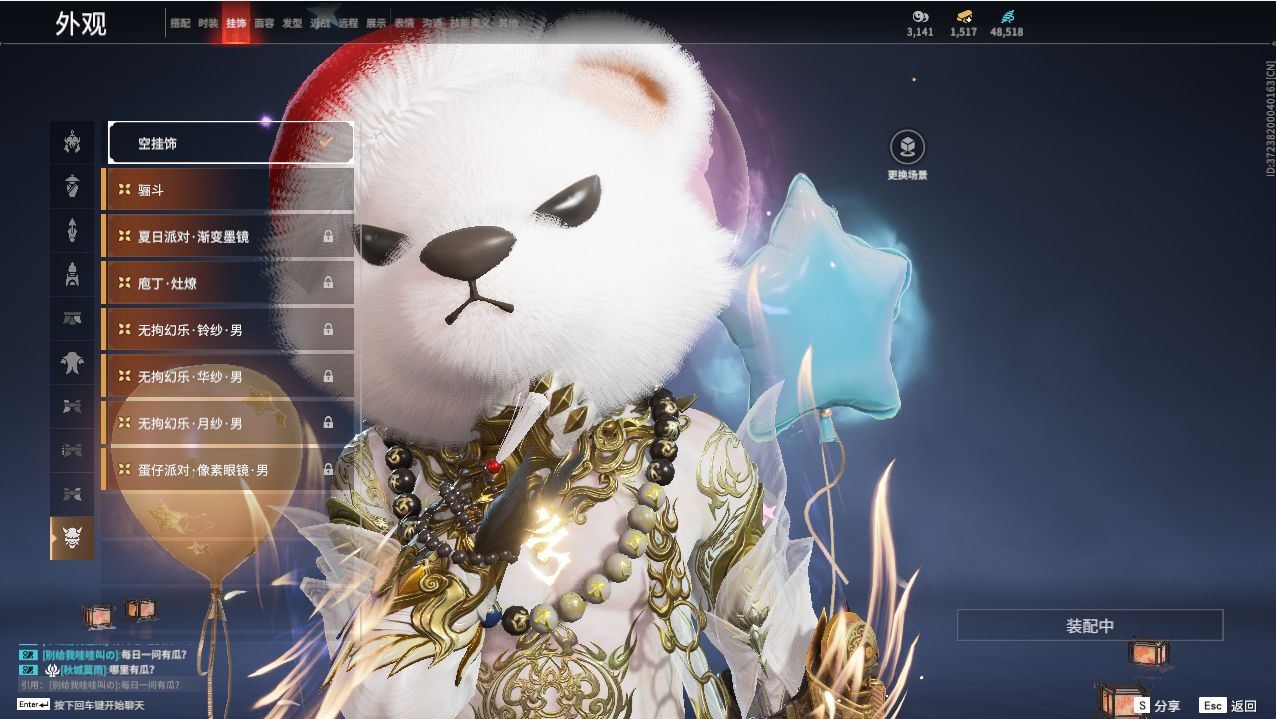Click the silver coin currency icon
Screen dimensions: 1276x719
920,16
